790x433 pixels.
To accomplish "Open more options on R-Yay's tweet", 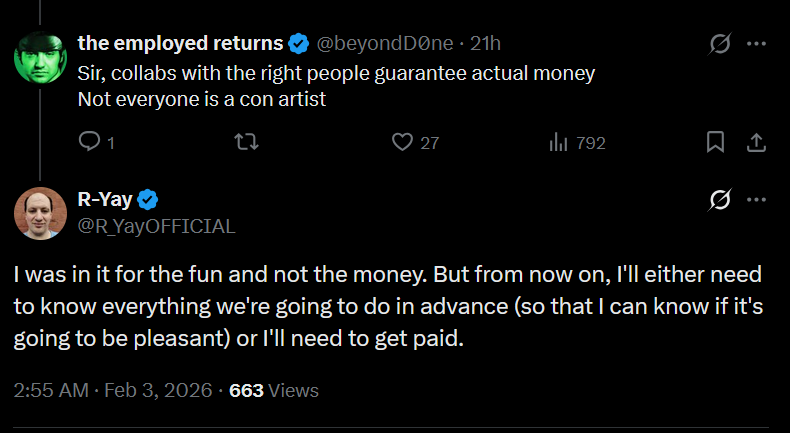I will point(757,200).
